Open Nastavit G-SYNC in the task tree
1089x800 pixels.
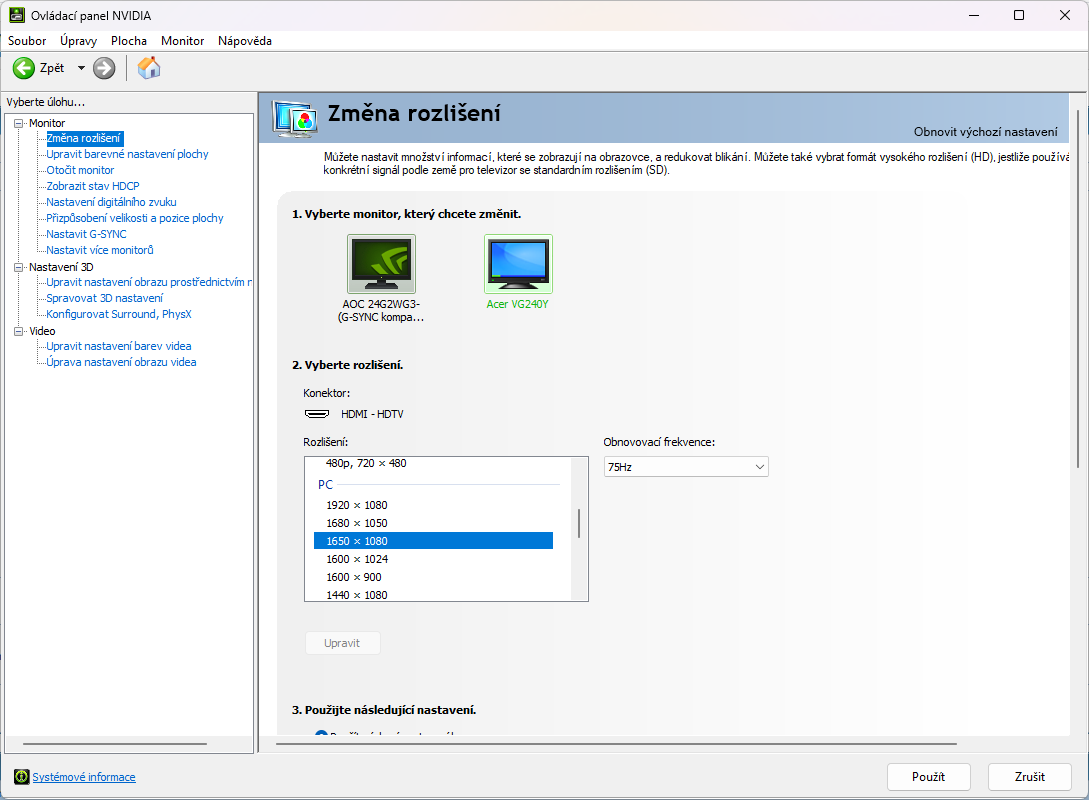coord(86,234)
